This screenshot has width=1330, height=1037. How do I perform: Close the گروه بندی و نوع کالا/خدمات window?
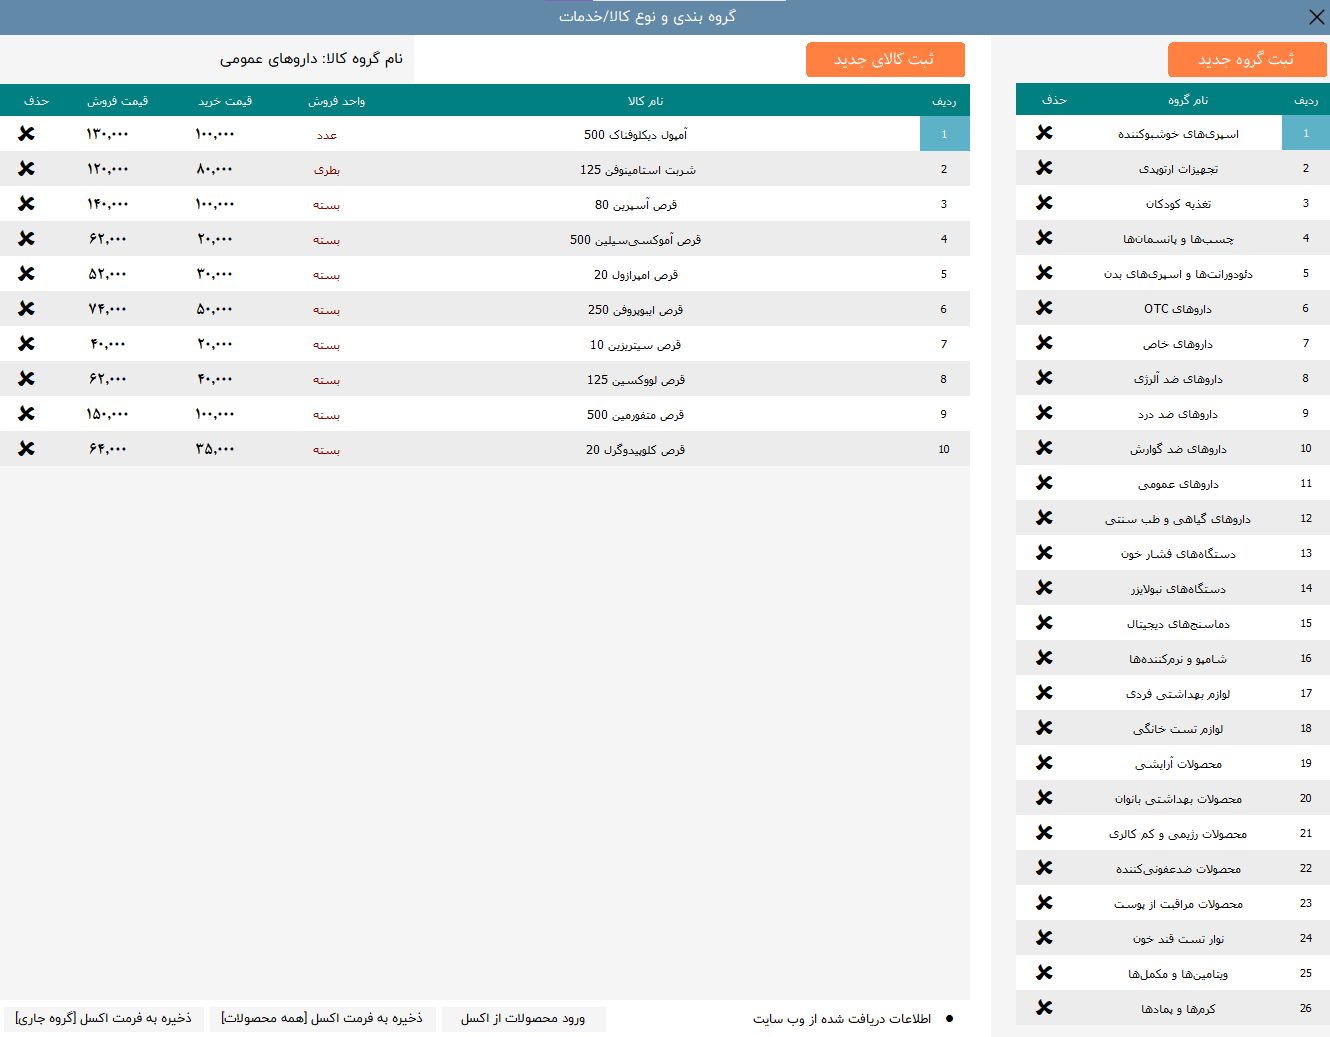[1316, 17]
